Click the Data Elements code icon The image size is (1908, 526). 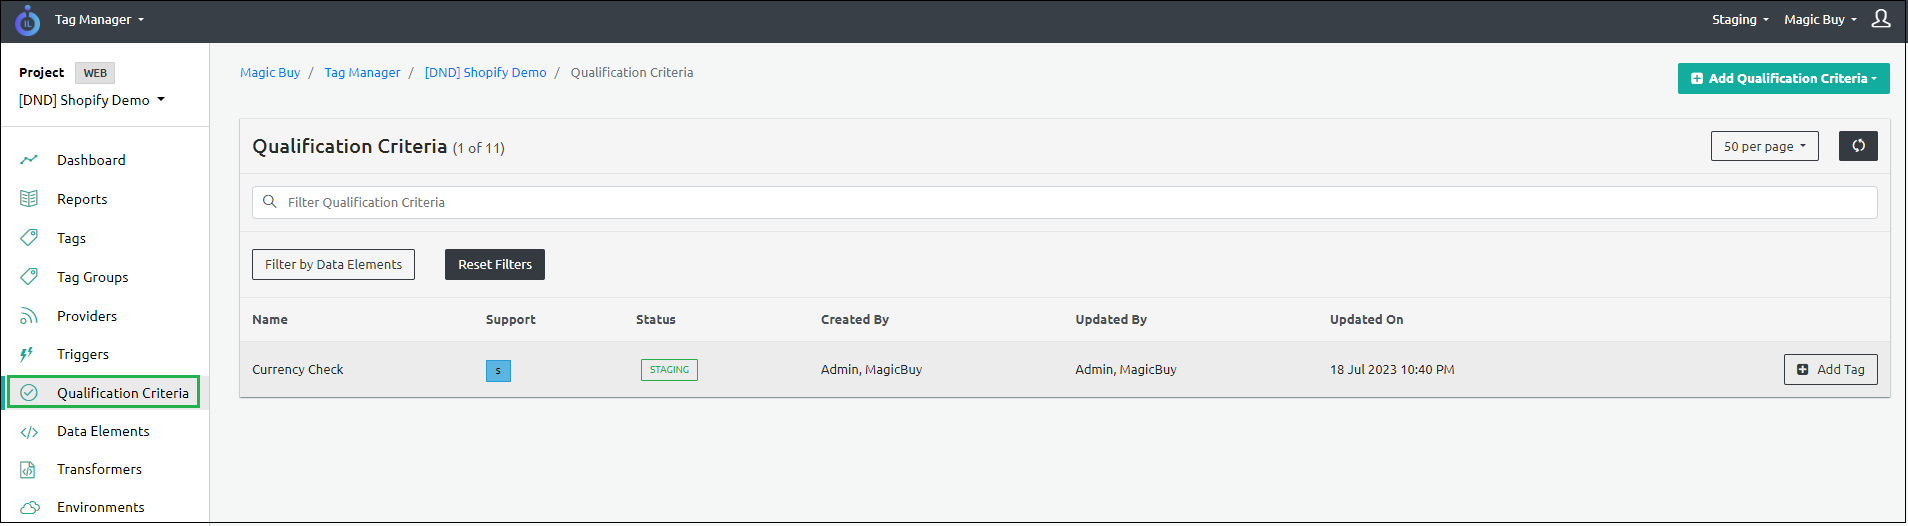29,432
